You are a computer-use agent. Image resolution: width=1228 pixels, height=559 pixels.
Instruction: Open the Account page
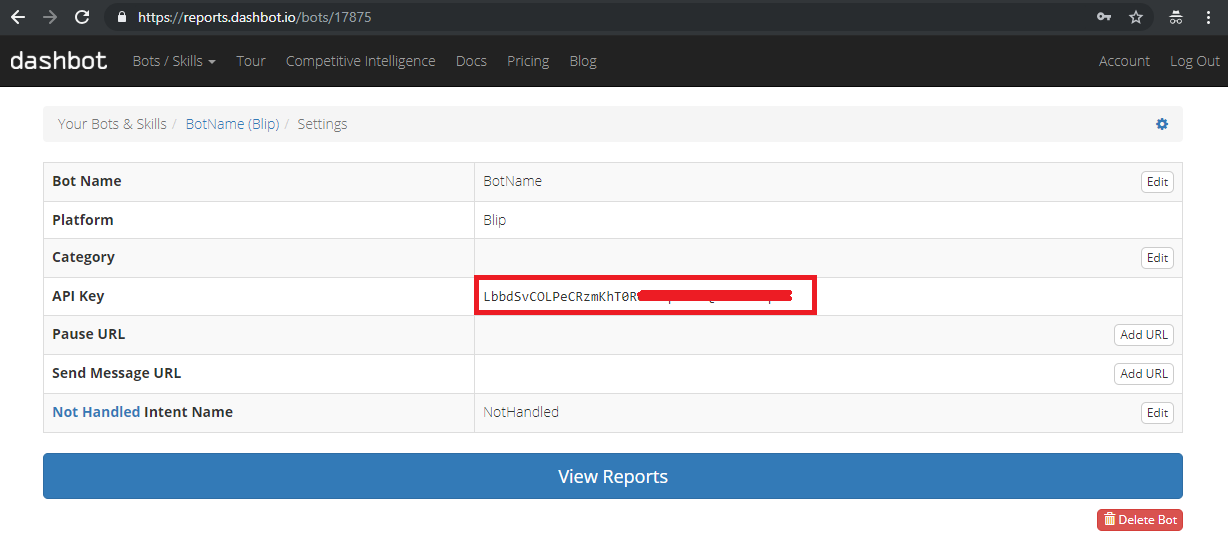[1124, 61]
